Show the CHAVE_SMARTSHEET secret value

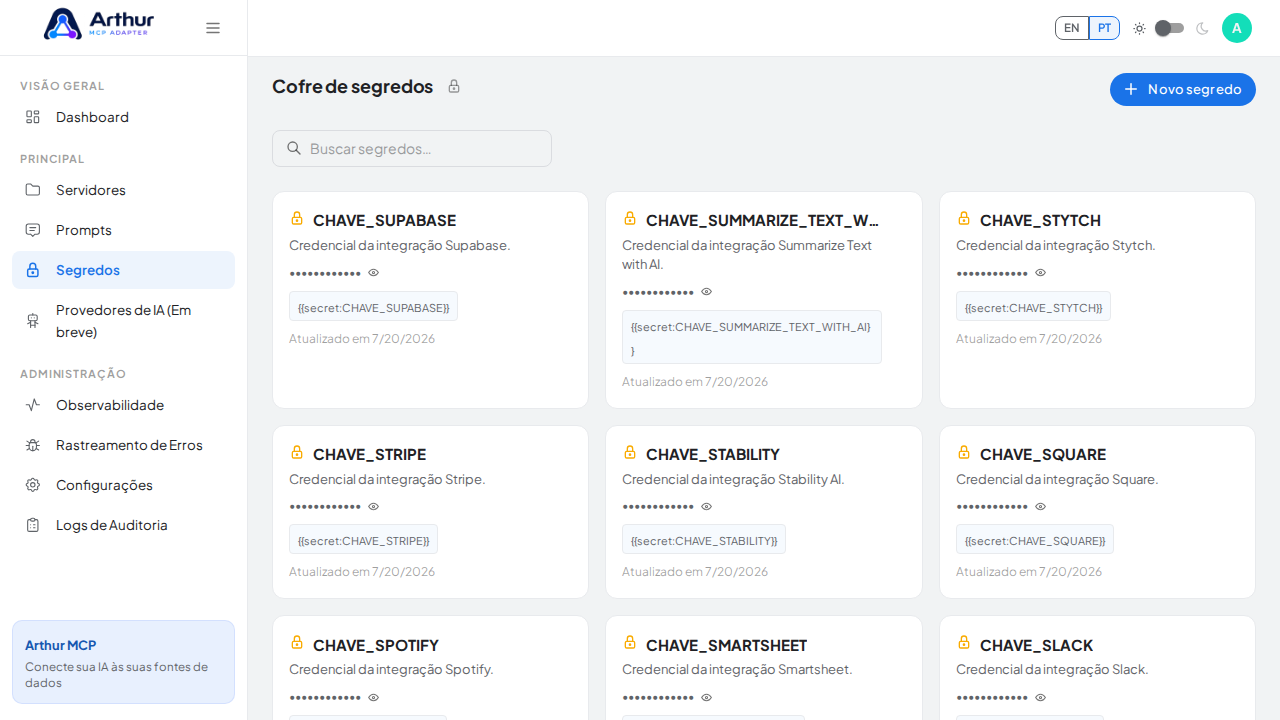click(x=706, y=697)
